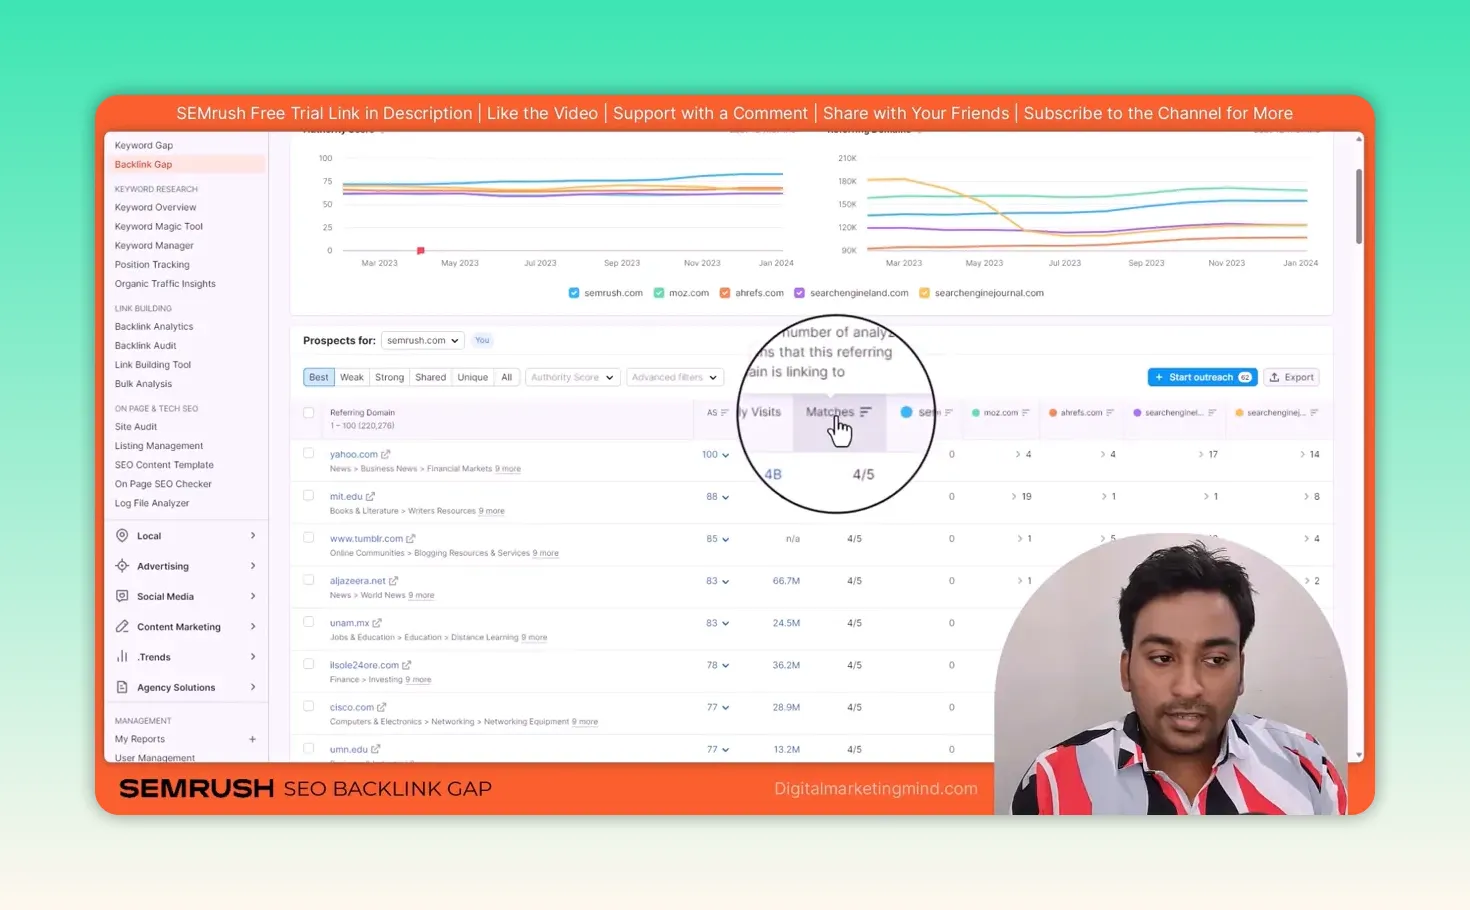The height and width of the screenshot is (910, 1470).
Task: Click the Agency Solutions document icon
Action: click(x=122, y=687)
